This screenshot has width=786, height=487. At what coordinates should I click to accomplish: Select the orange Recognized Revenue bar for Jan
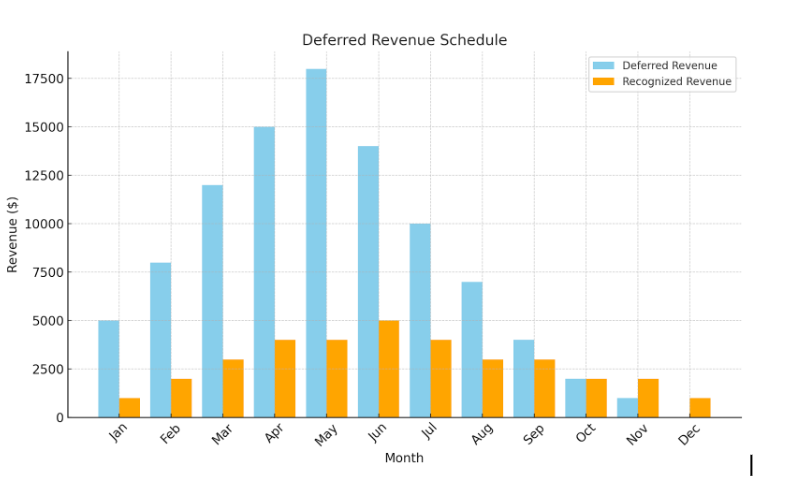pos(129,407)
